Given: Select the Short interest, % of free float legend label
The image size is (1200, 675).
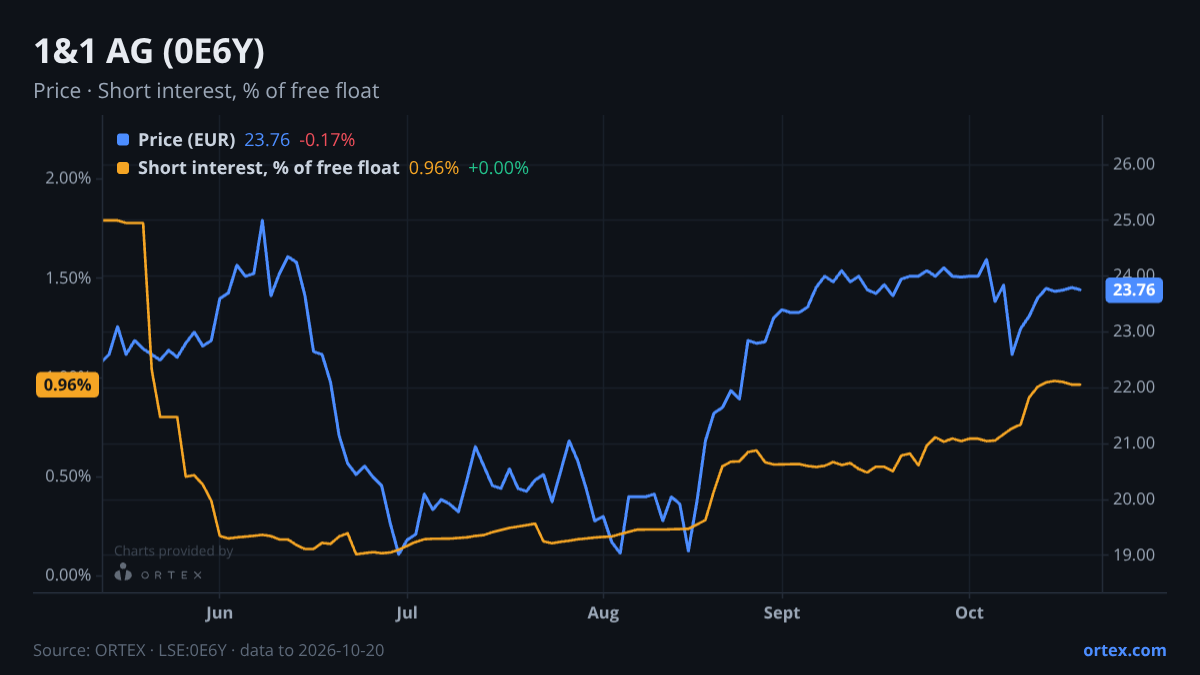Looking at the screenshot, I should pos(269,168).
